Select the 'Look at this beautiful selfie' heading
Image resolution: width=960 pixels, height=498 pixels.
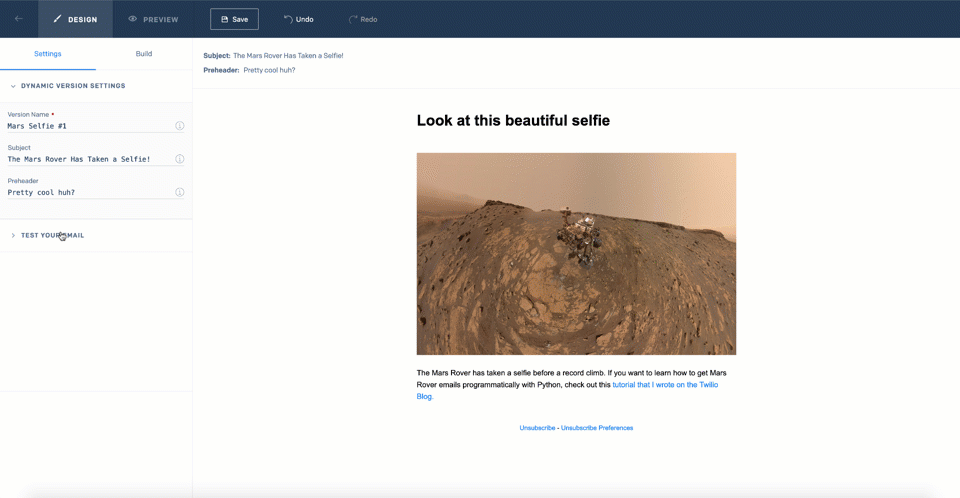[x=513, y=121]
